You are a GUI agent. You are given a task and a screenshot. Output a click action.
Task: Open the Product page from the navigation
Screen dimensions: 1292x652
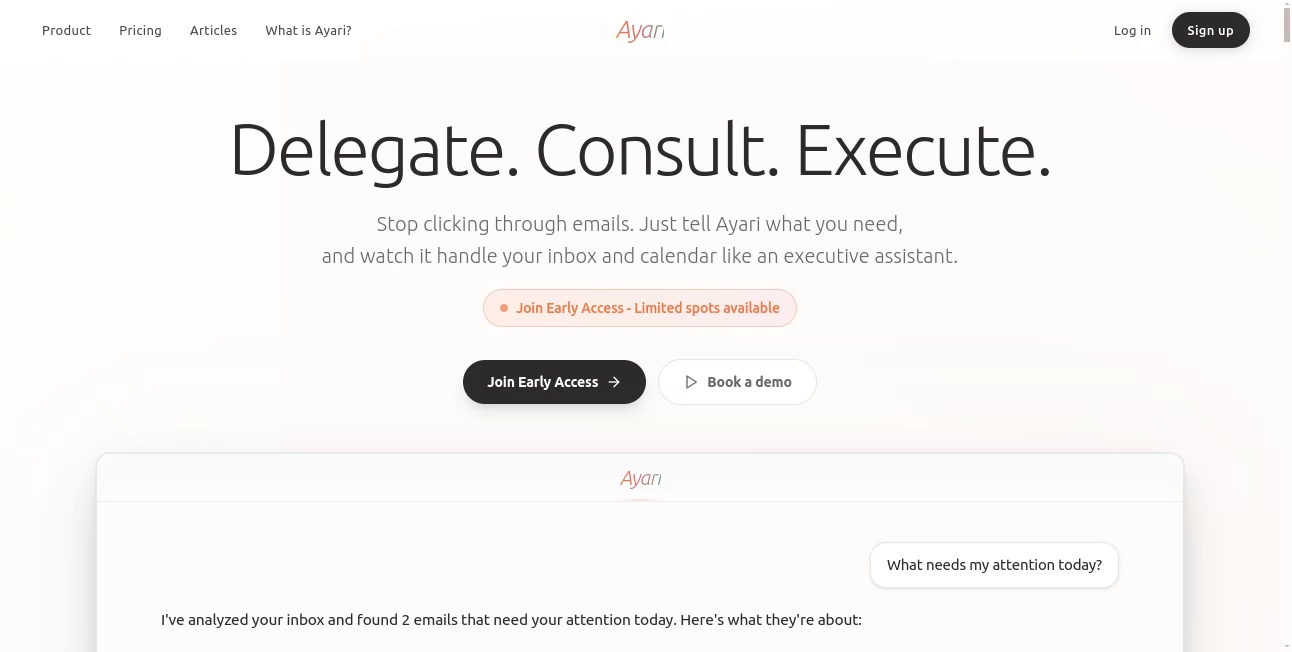pyautogui.click(x=66, y=30)
